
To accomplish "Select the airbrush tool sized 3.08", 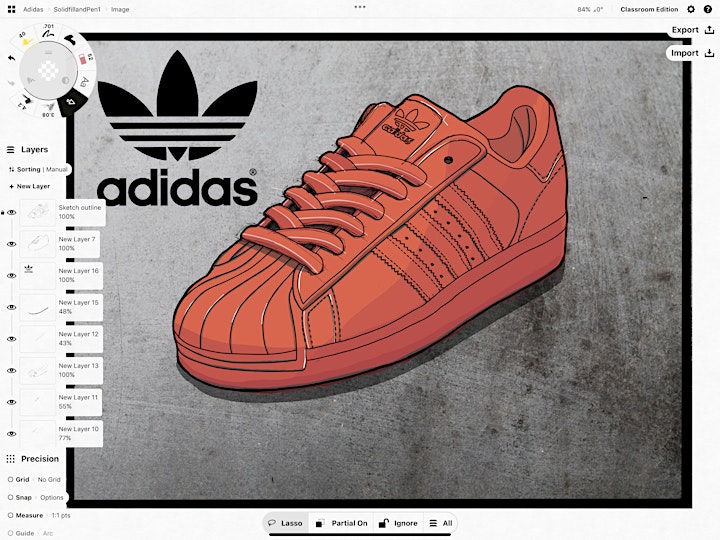I will (x=49, y=109).
